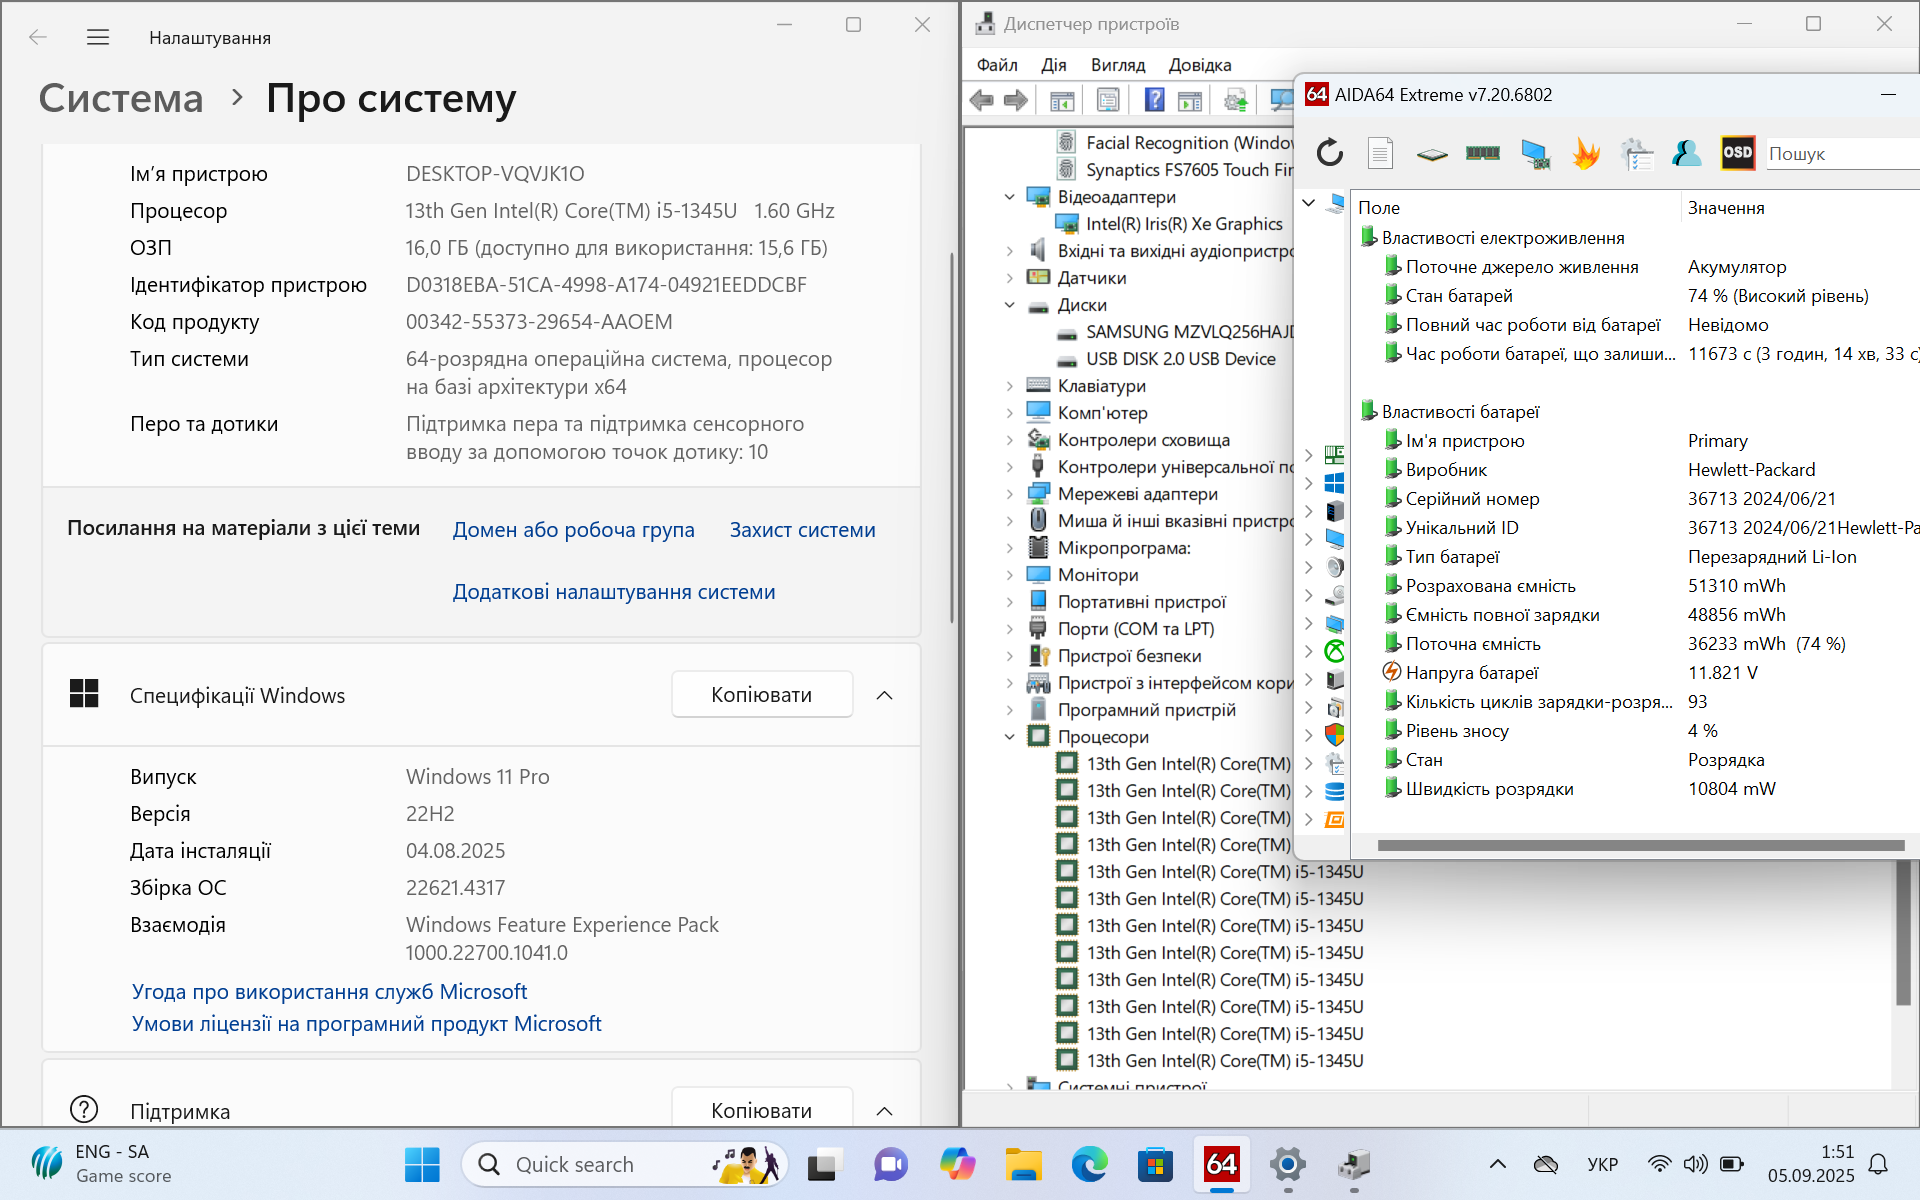Click Рівень зносу row in AIDA64
1920x1200 pixels.
(x=1636, y=731)
